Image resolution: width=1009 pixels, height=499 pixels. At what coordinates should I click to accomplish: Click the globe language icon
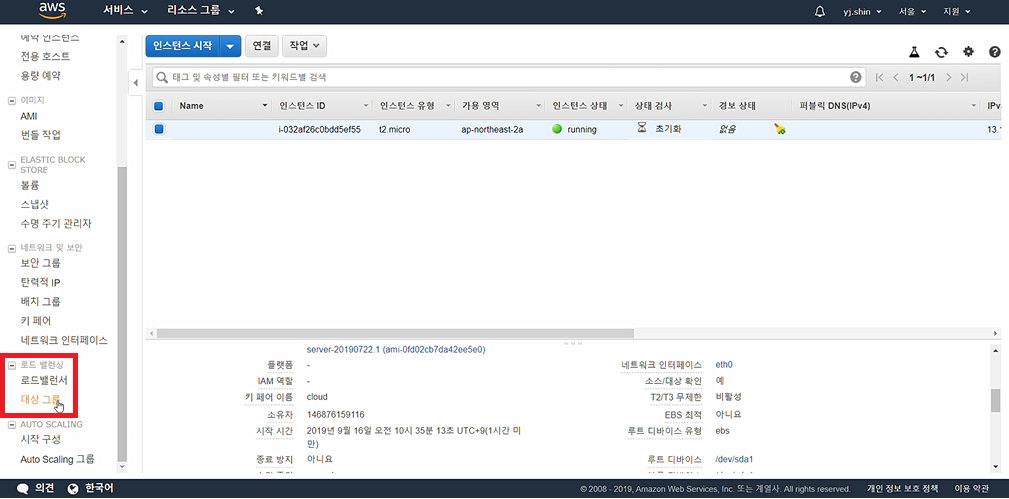coord(73,488)
